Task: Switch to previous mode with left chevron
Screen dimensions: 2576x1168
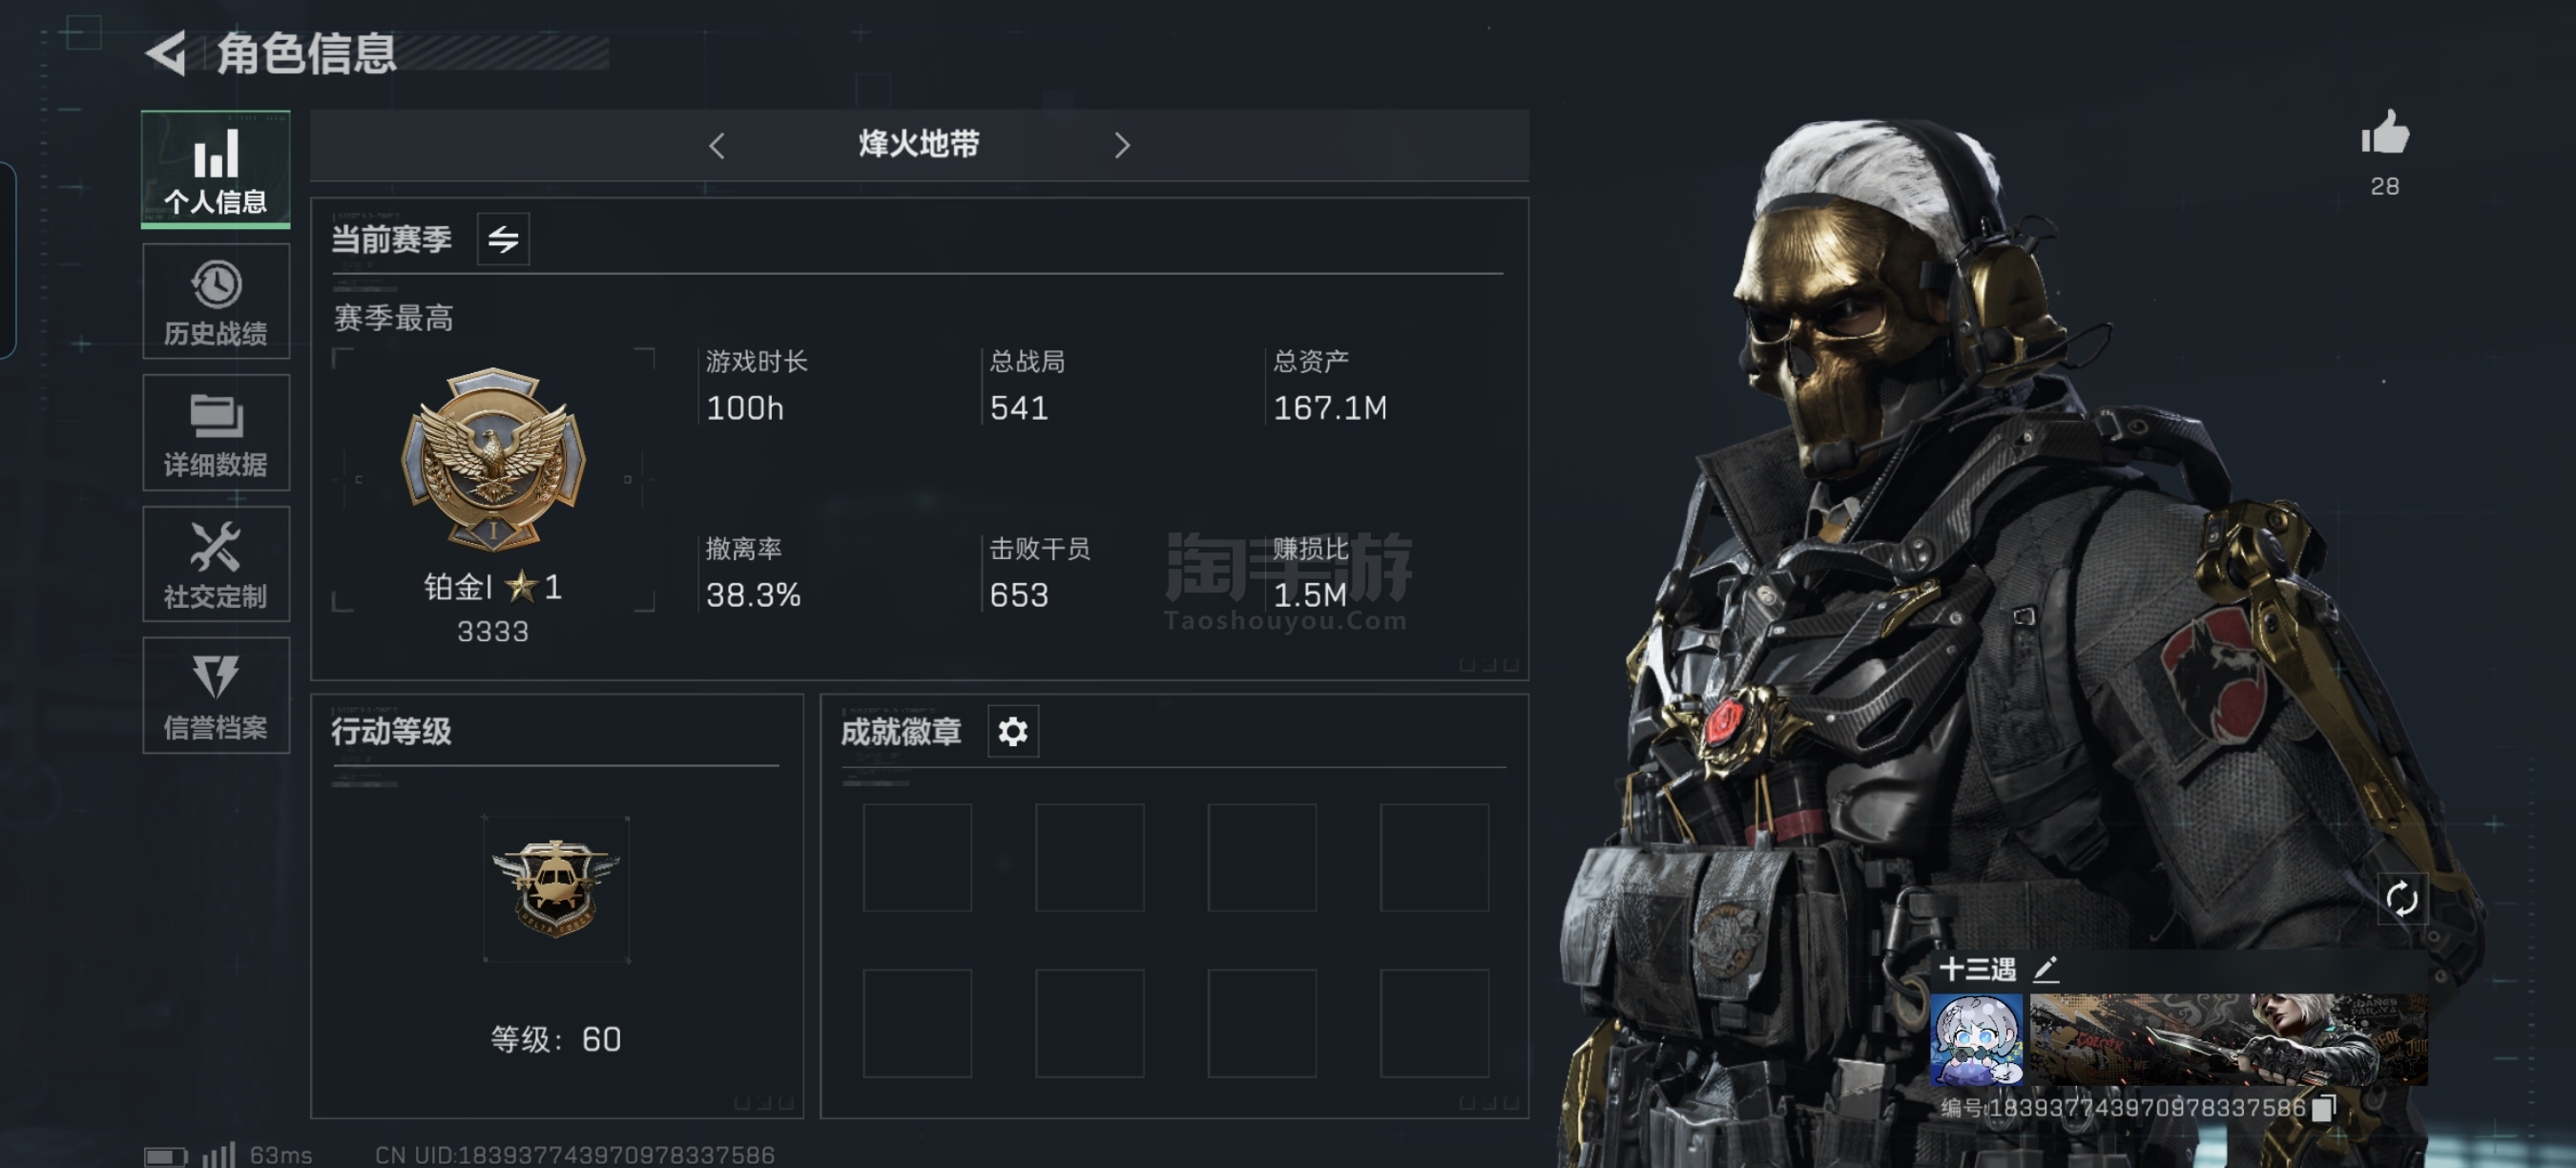Action: 717,146
